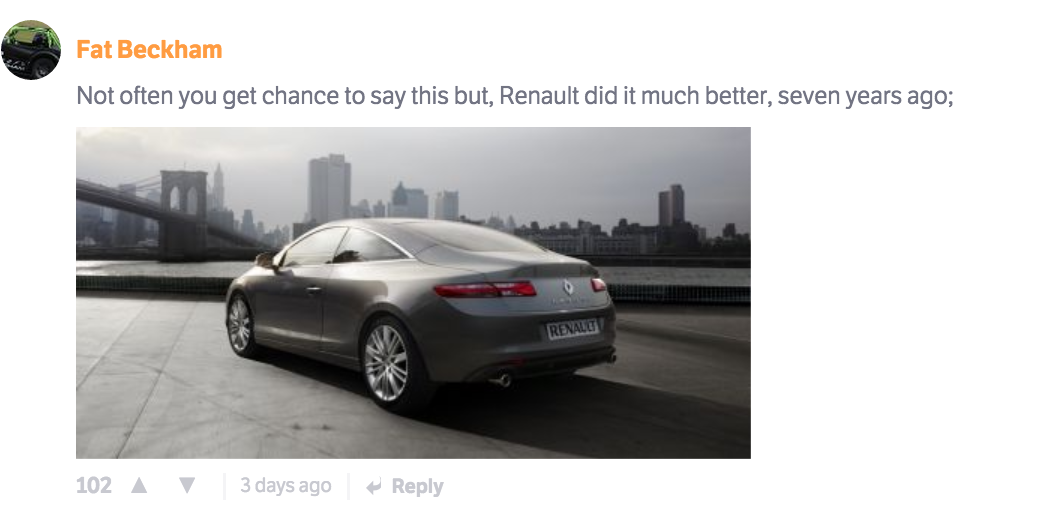Click the comment text mentioning Renault
1048x524 pixels.
click(x=515, y=96)
